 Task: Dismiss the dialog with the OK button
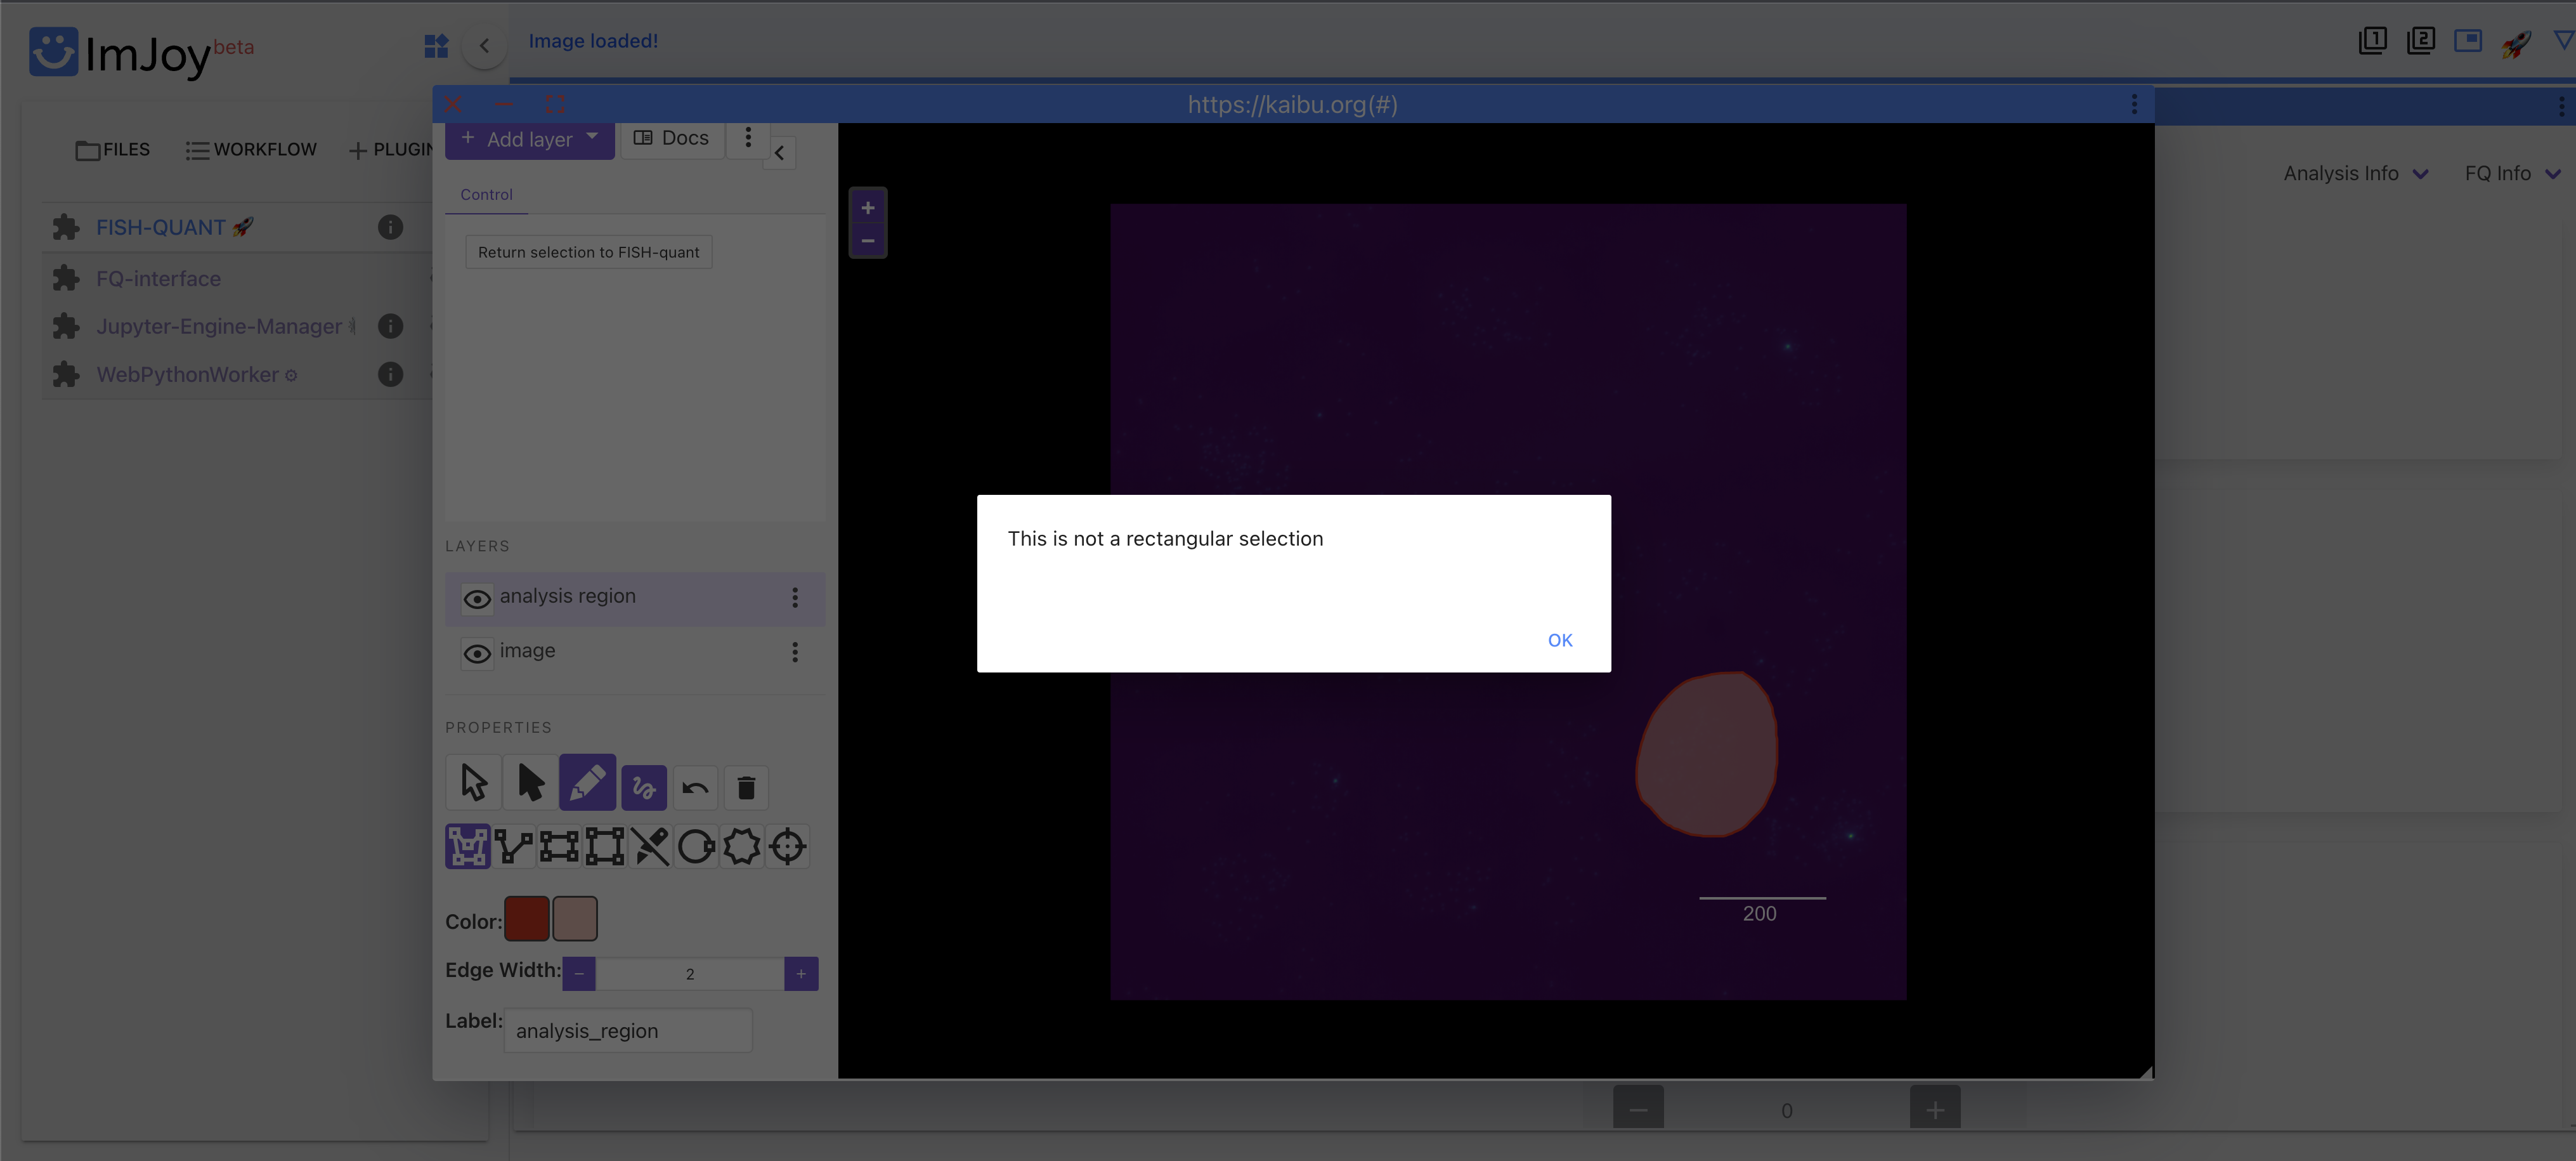[1559, 640]
